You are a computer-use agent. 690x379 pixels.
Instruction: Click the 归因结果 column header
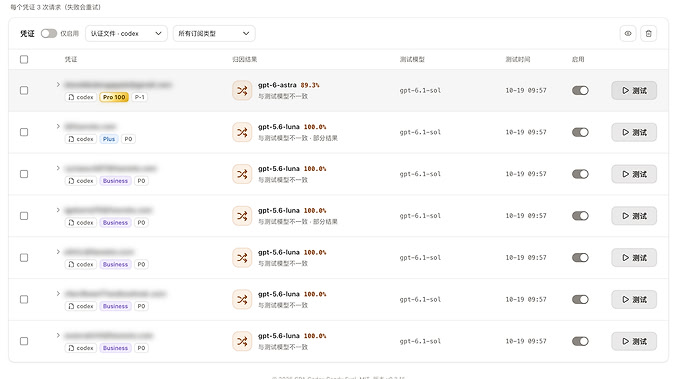point(245,59)
